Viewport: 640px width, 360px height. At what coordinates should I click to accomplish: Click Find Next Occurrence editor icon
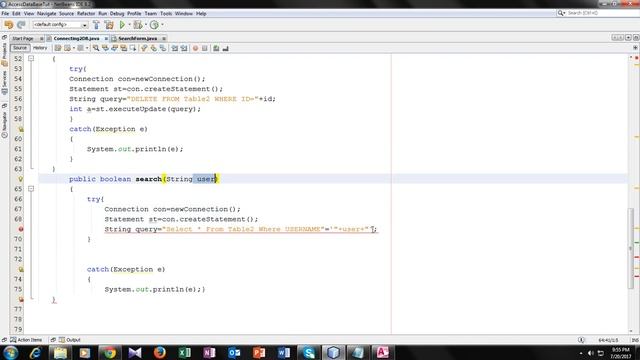pyautogui.click(x=114, y=48)
